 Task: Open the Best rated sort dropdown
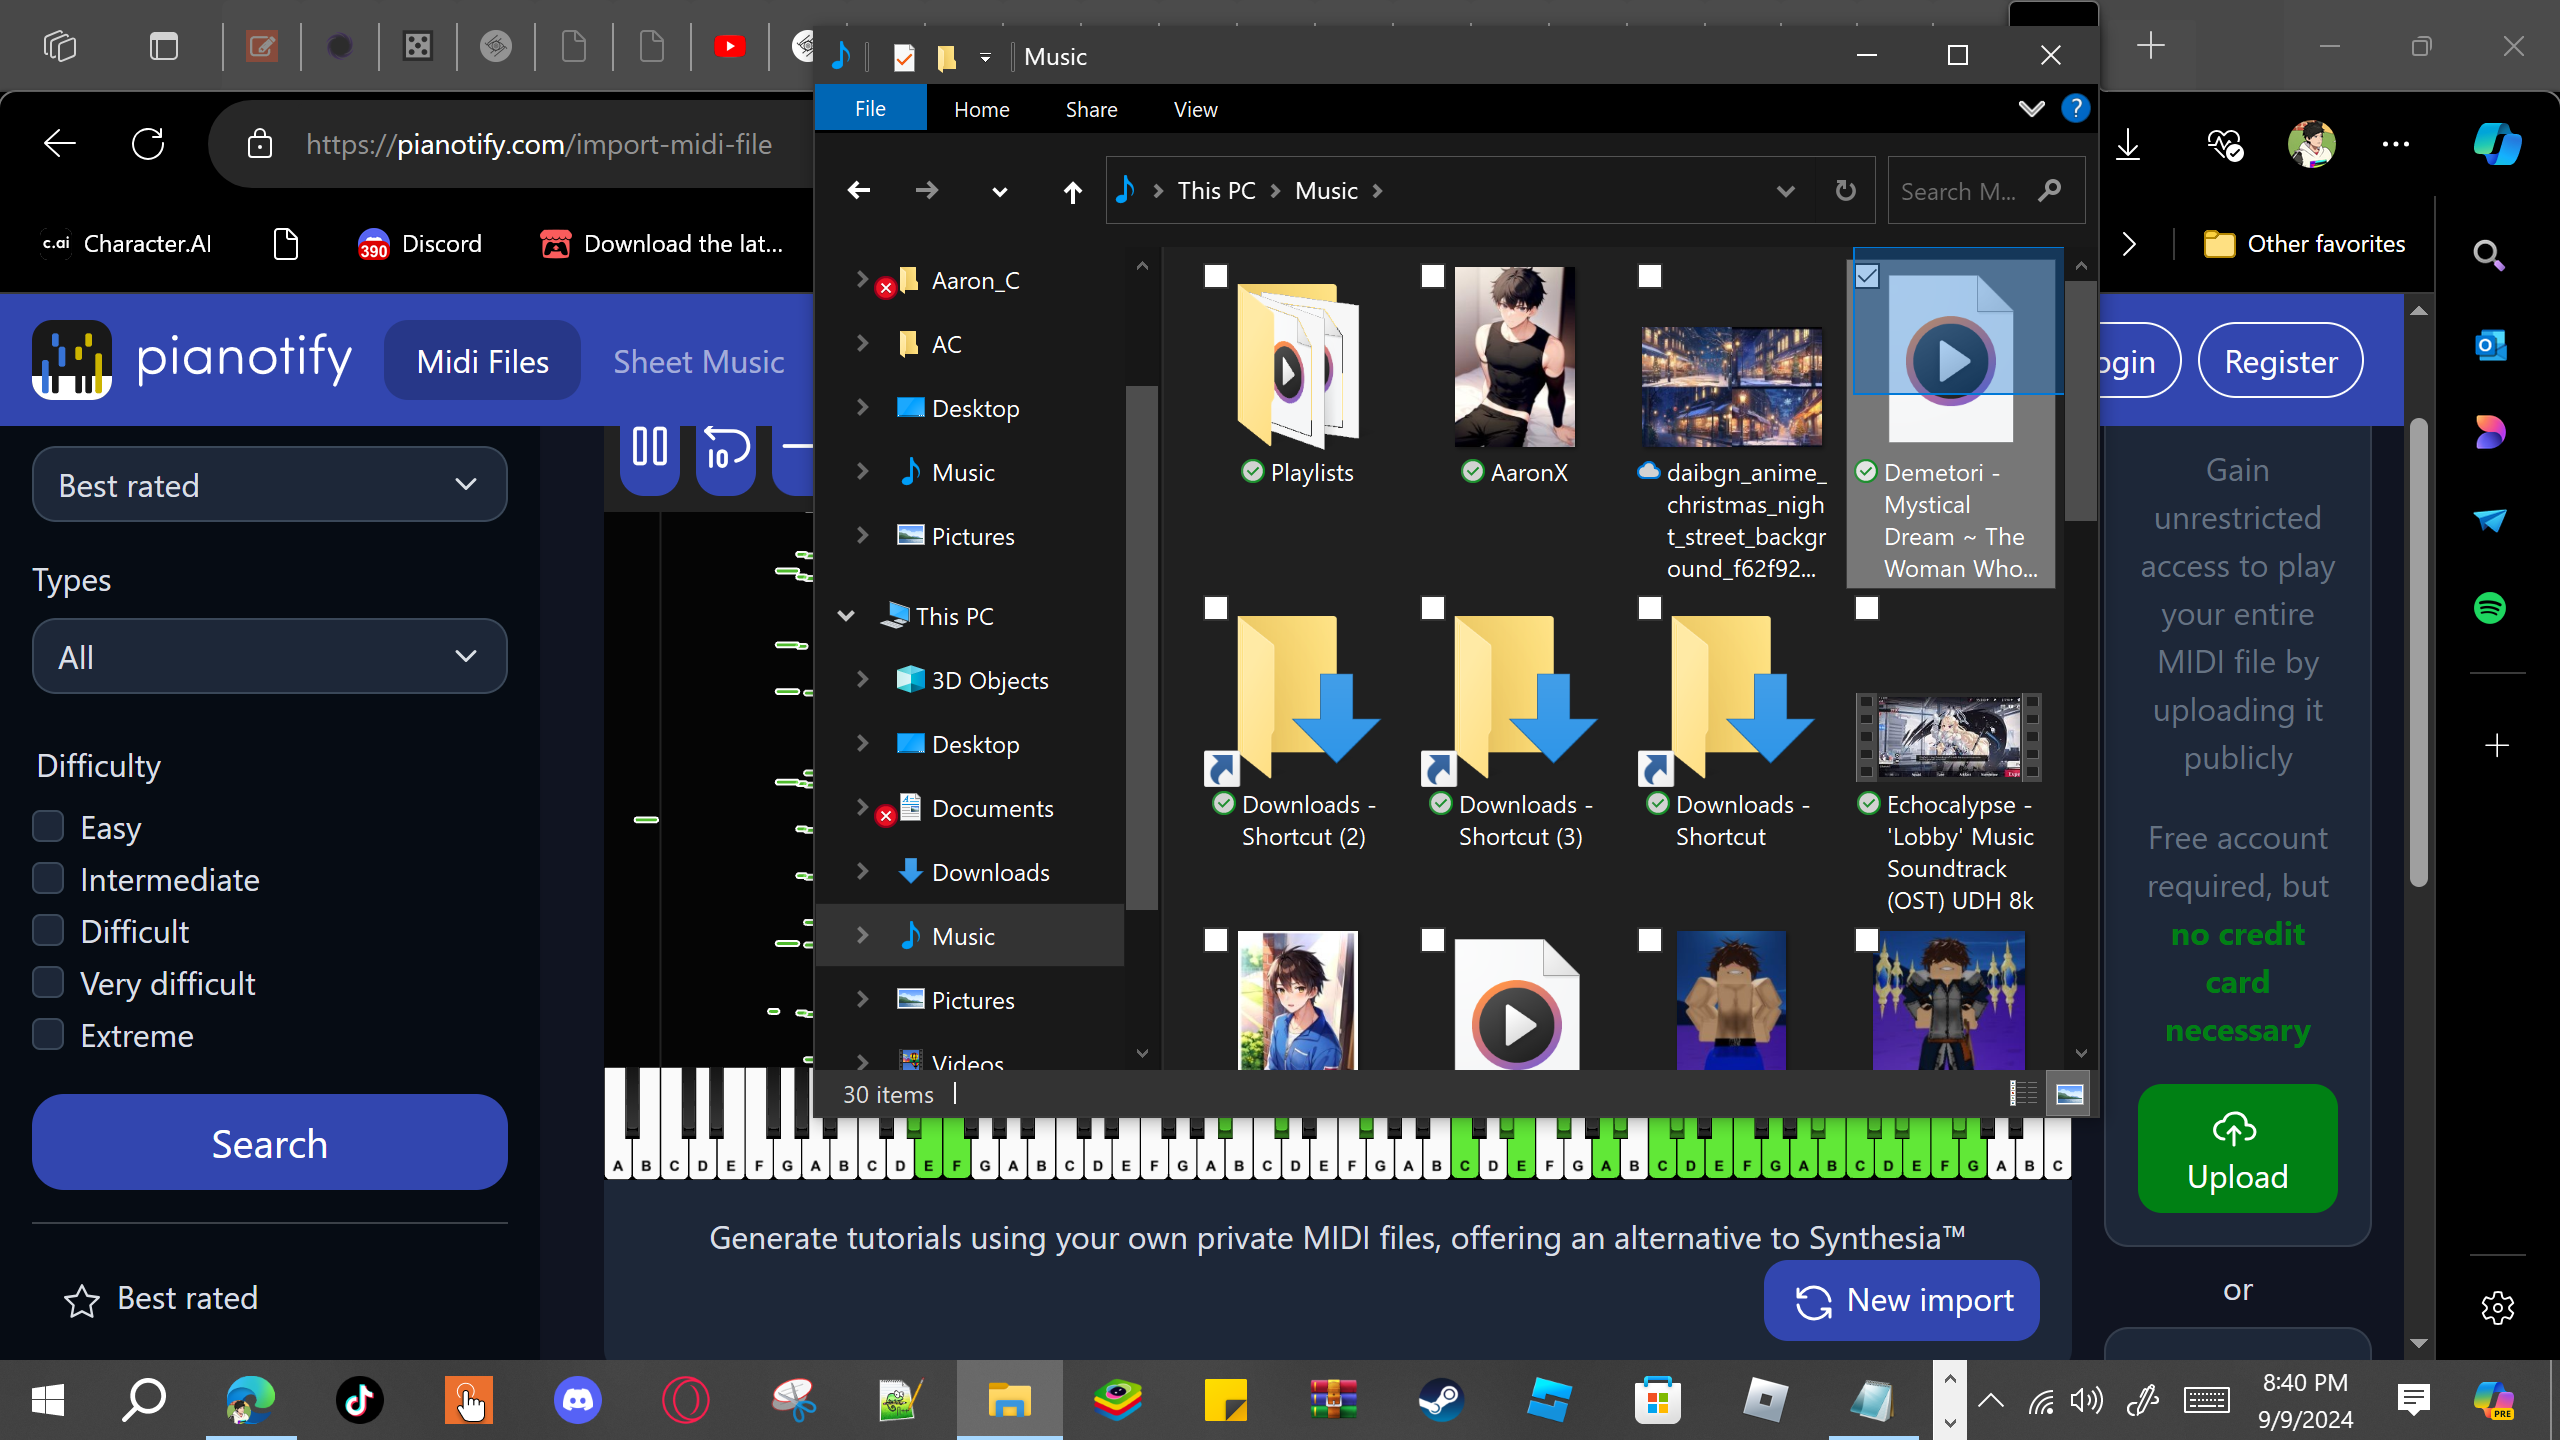tap(269, 485)
